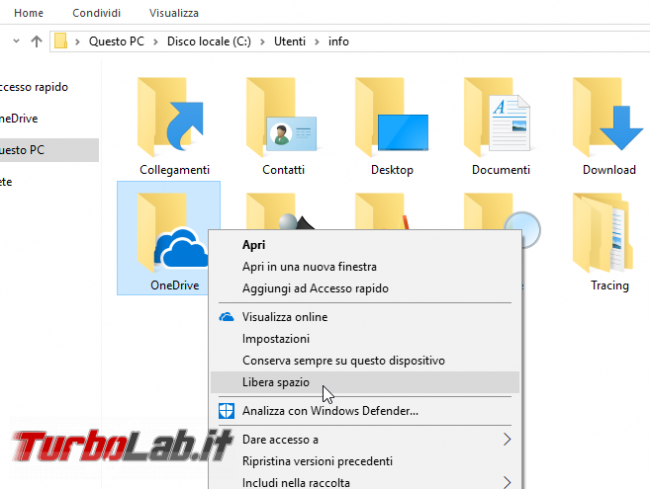Expand chevron after Questo PC in path
This screenshot has width=650, height=489.
(155, 42)
